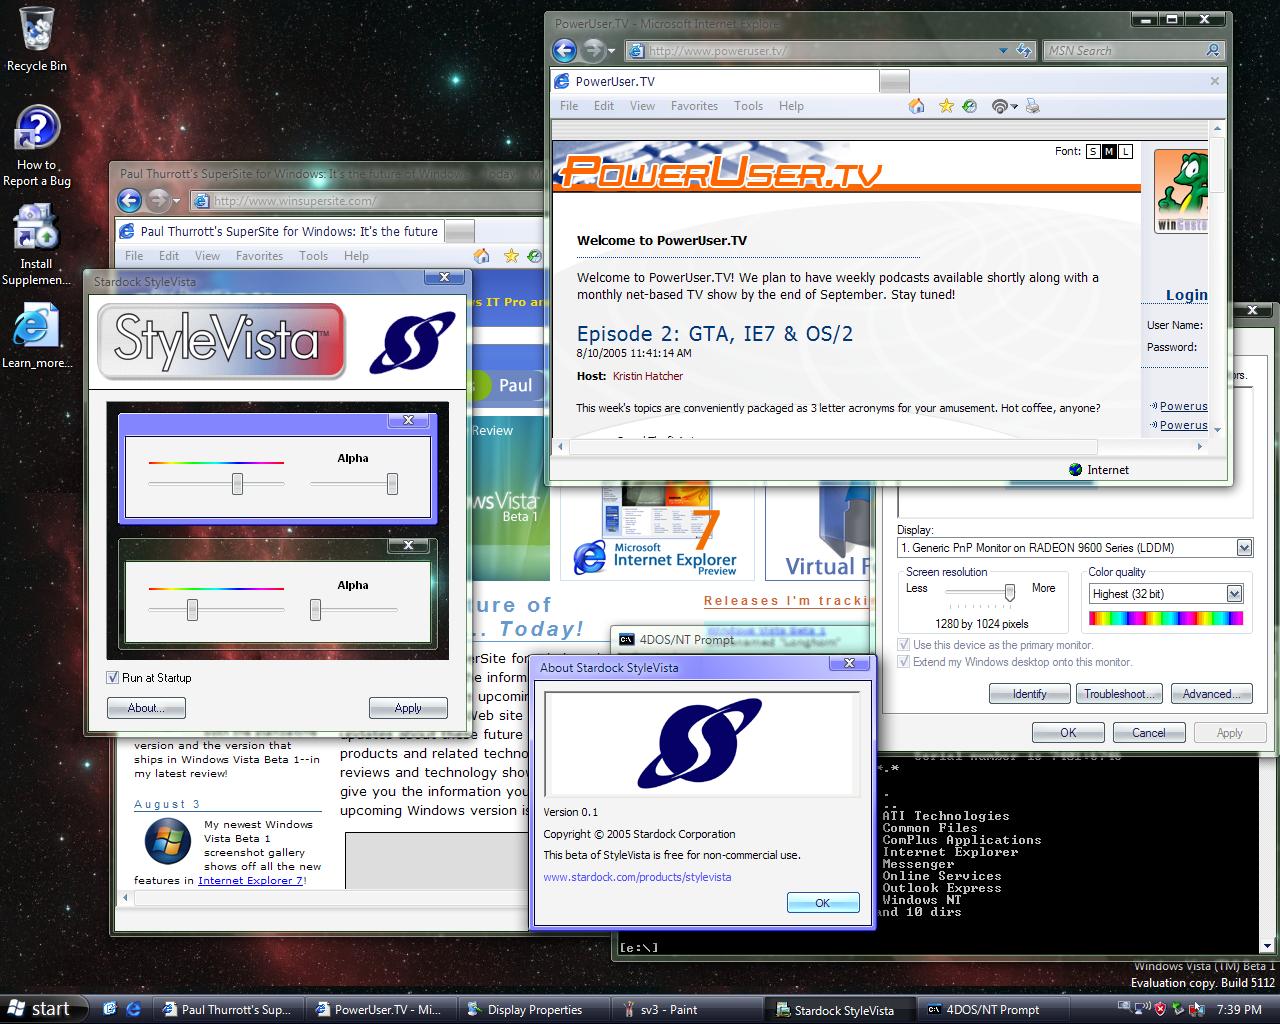Image resolution: width=1280 pixels, height=1024 pixels.
Task: Open Favorites menu in PowerUser.TV window
Action: (694, 106)
